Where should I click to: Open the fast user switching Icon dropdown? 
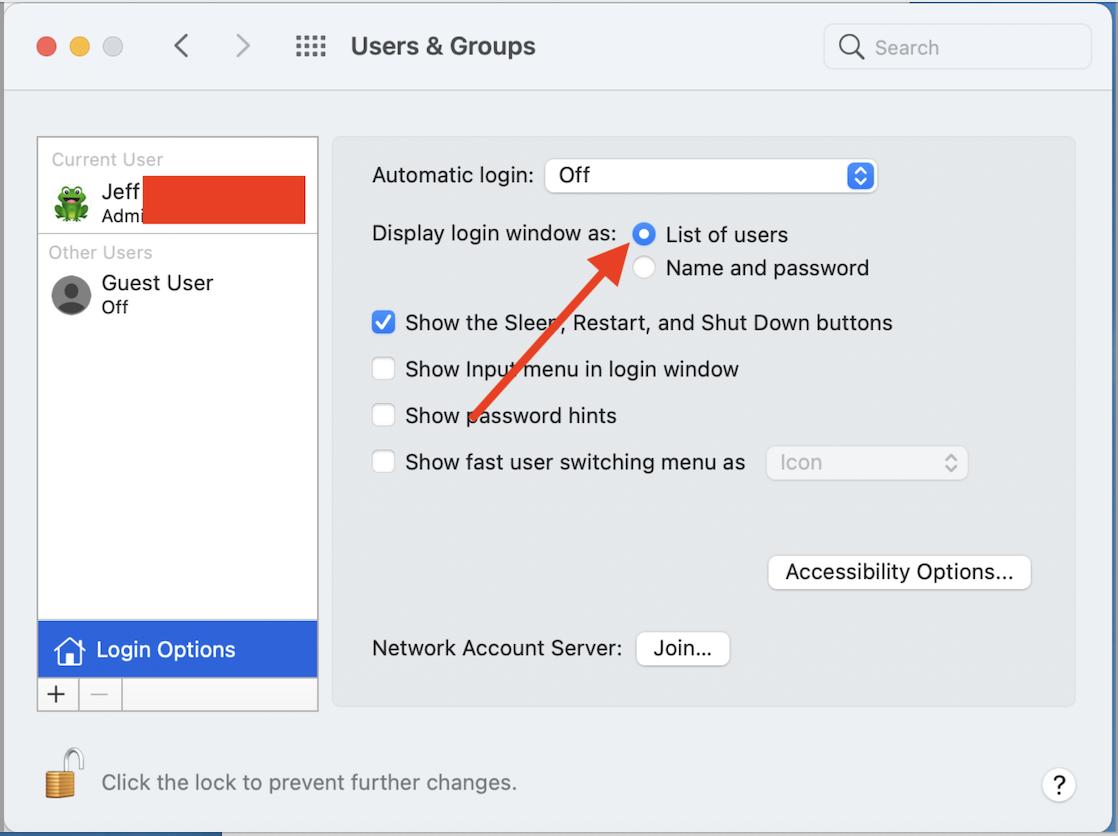(867, 463)
